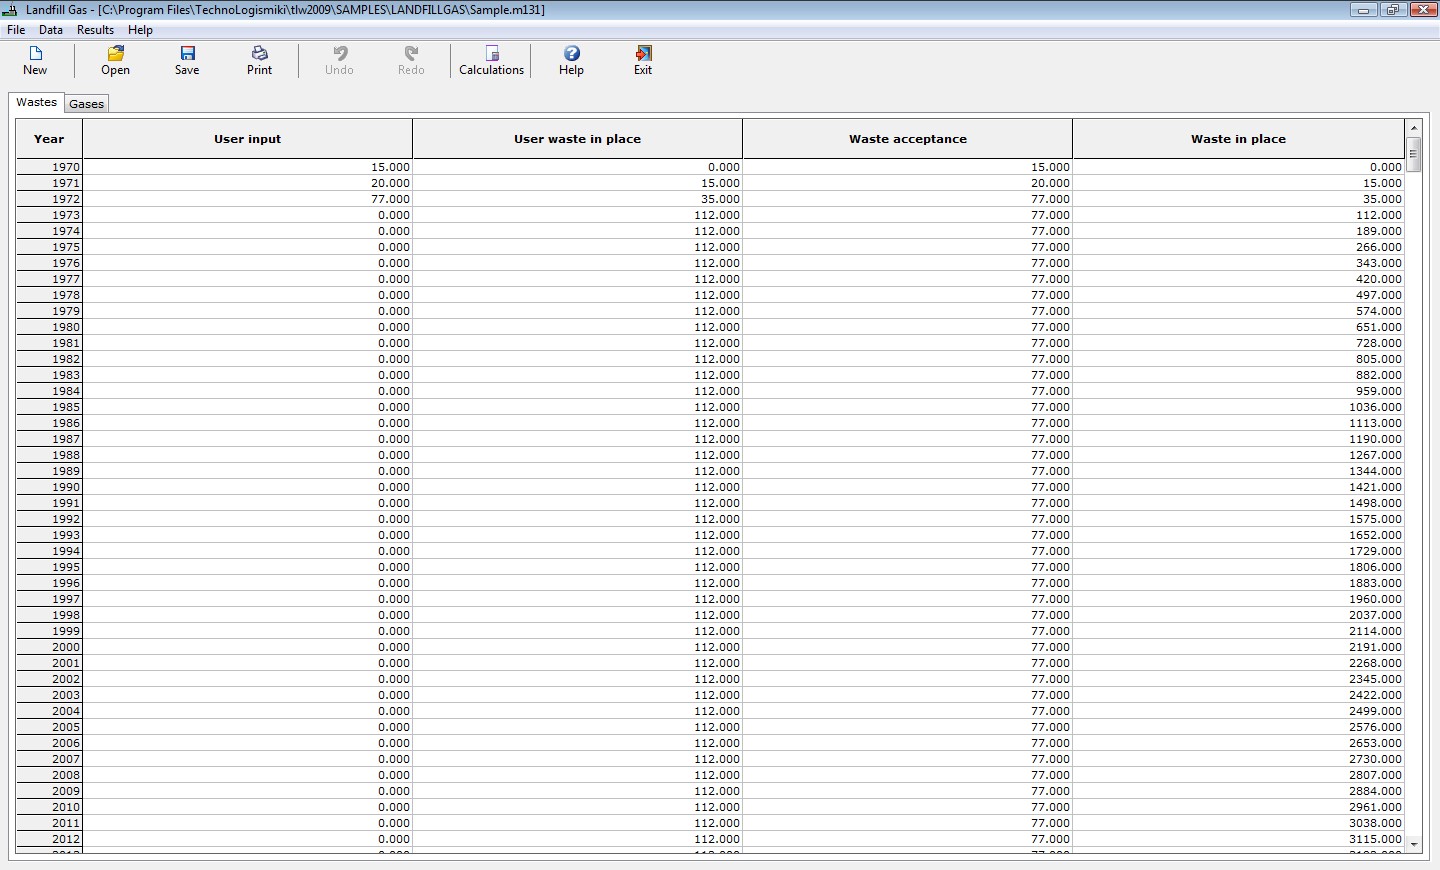Click the Waste acceptance column header
Viewport: 1440px width, 870px height.
coord(907,139)
